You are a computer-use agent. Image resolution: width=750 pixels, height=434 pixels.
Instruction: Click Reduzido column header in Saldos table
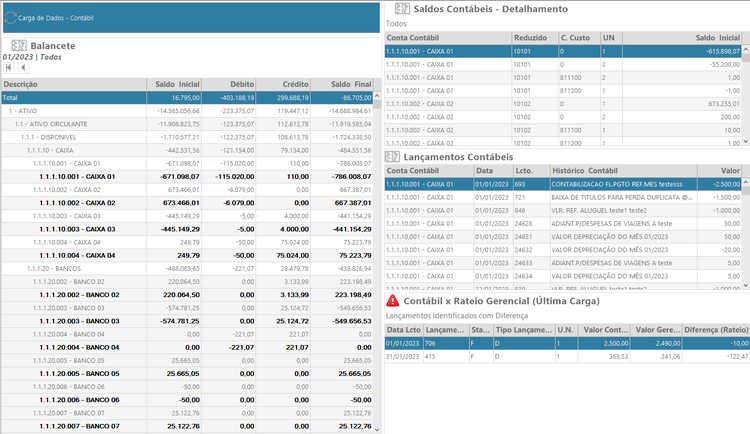(x=535, y=38)
